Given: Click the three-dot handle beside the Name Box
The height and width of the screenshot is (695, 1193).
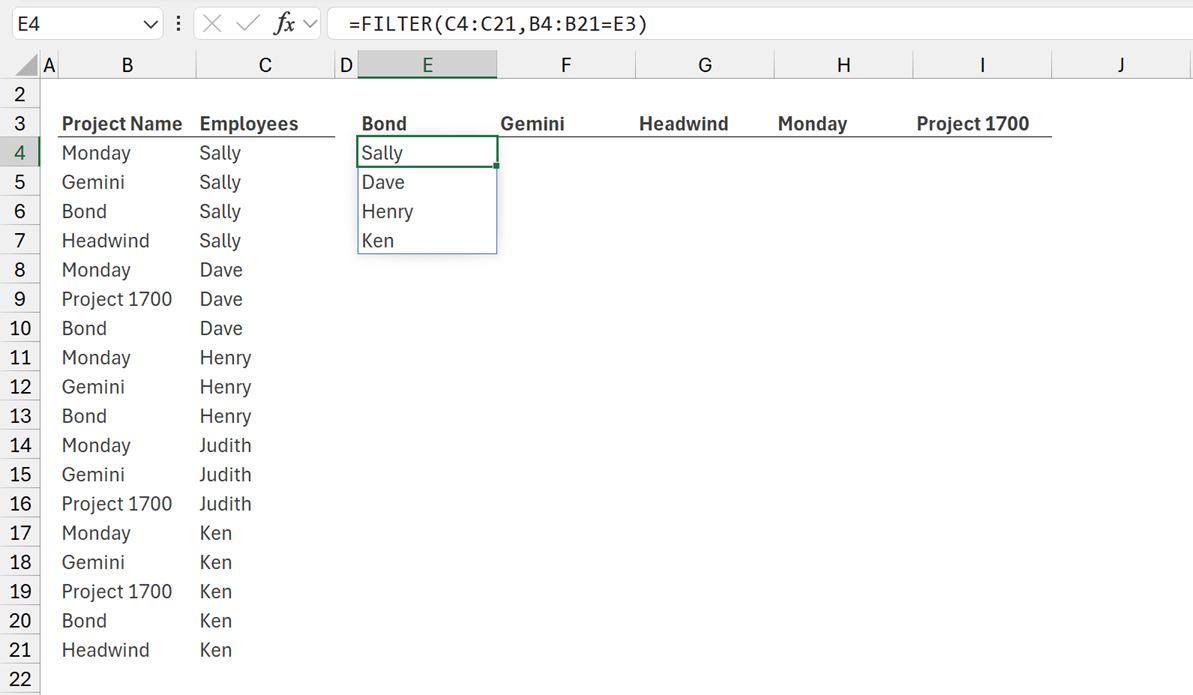Looking at the screenshot, I should coord(178,24).
